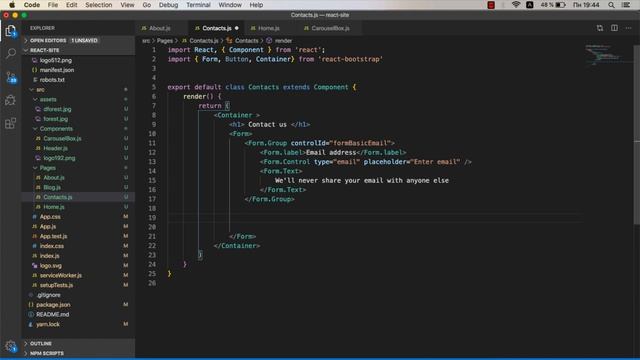Open the Selection menu
The image size is (640, 360).
pyautogui.click(x=98, y=5)
